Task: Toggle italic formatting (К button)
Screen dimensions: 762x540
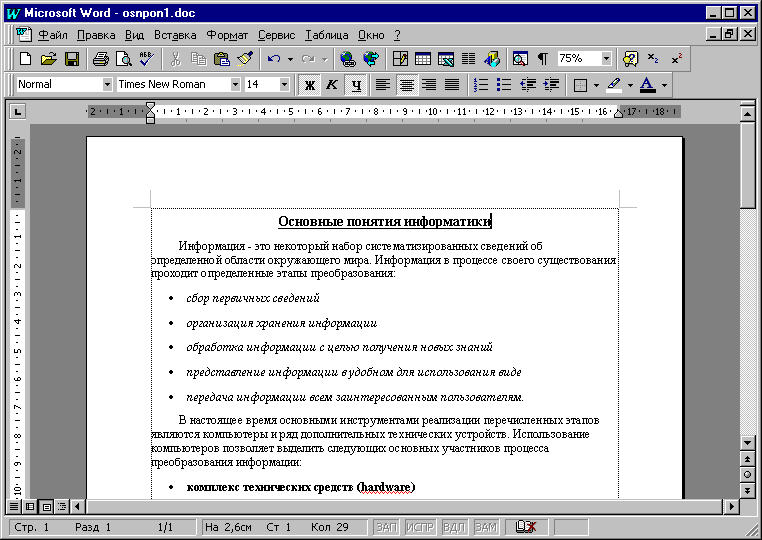Action: point(332,85)
